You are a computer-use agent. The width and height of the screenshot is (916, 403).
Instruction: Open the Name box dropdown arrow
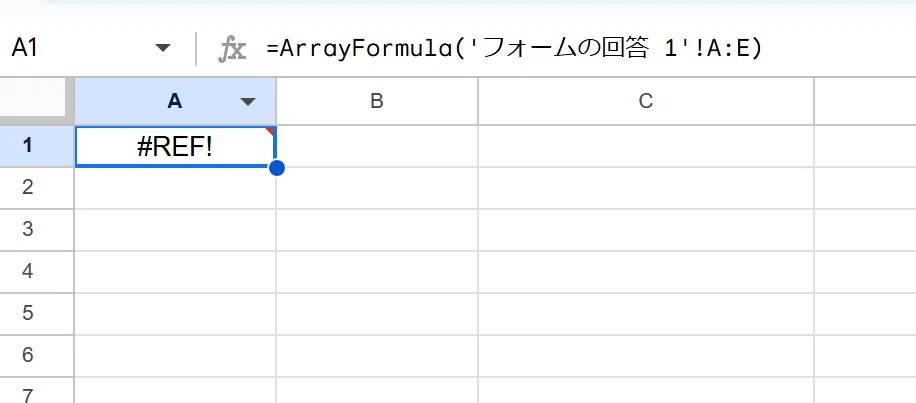tap(163, 48)
